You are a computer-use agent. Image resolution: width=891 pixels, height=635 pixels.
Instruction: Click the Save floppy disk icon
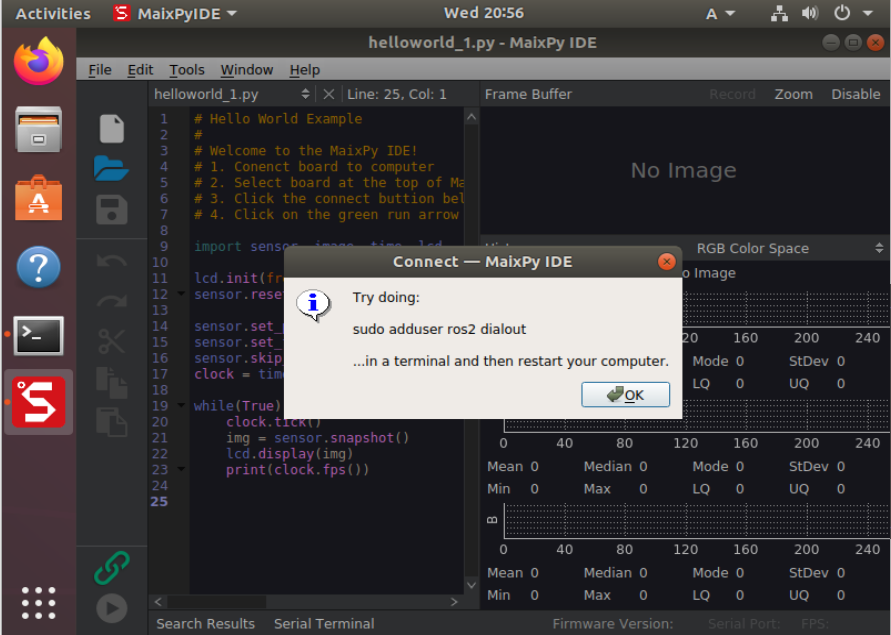111,210
